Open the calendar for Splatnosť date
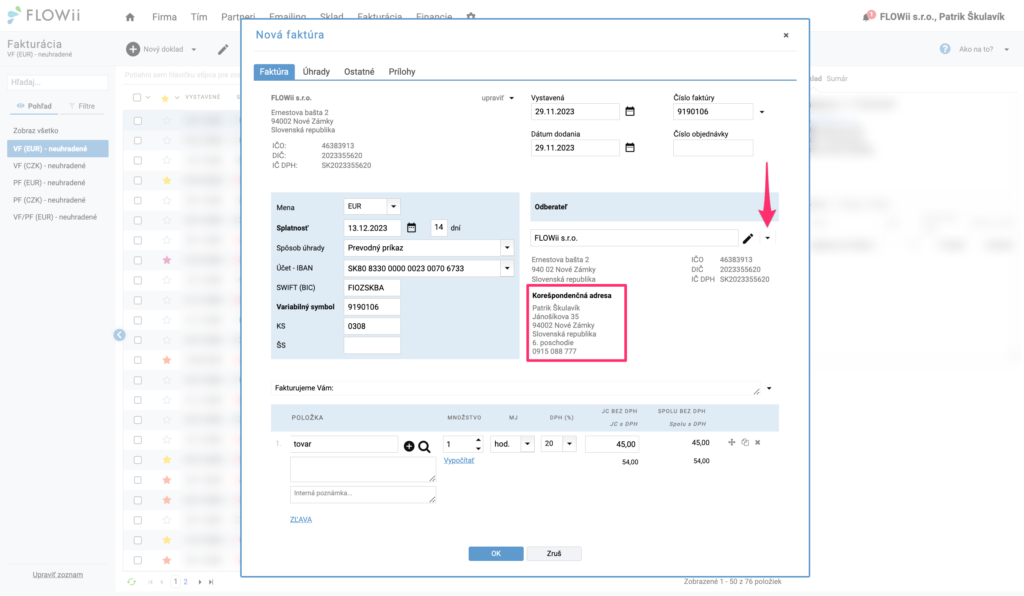The width and height of the screenshot is (1024, 596). (x=411, y=228)
